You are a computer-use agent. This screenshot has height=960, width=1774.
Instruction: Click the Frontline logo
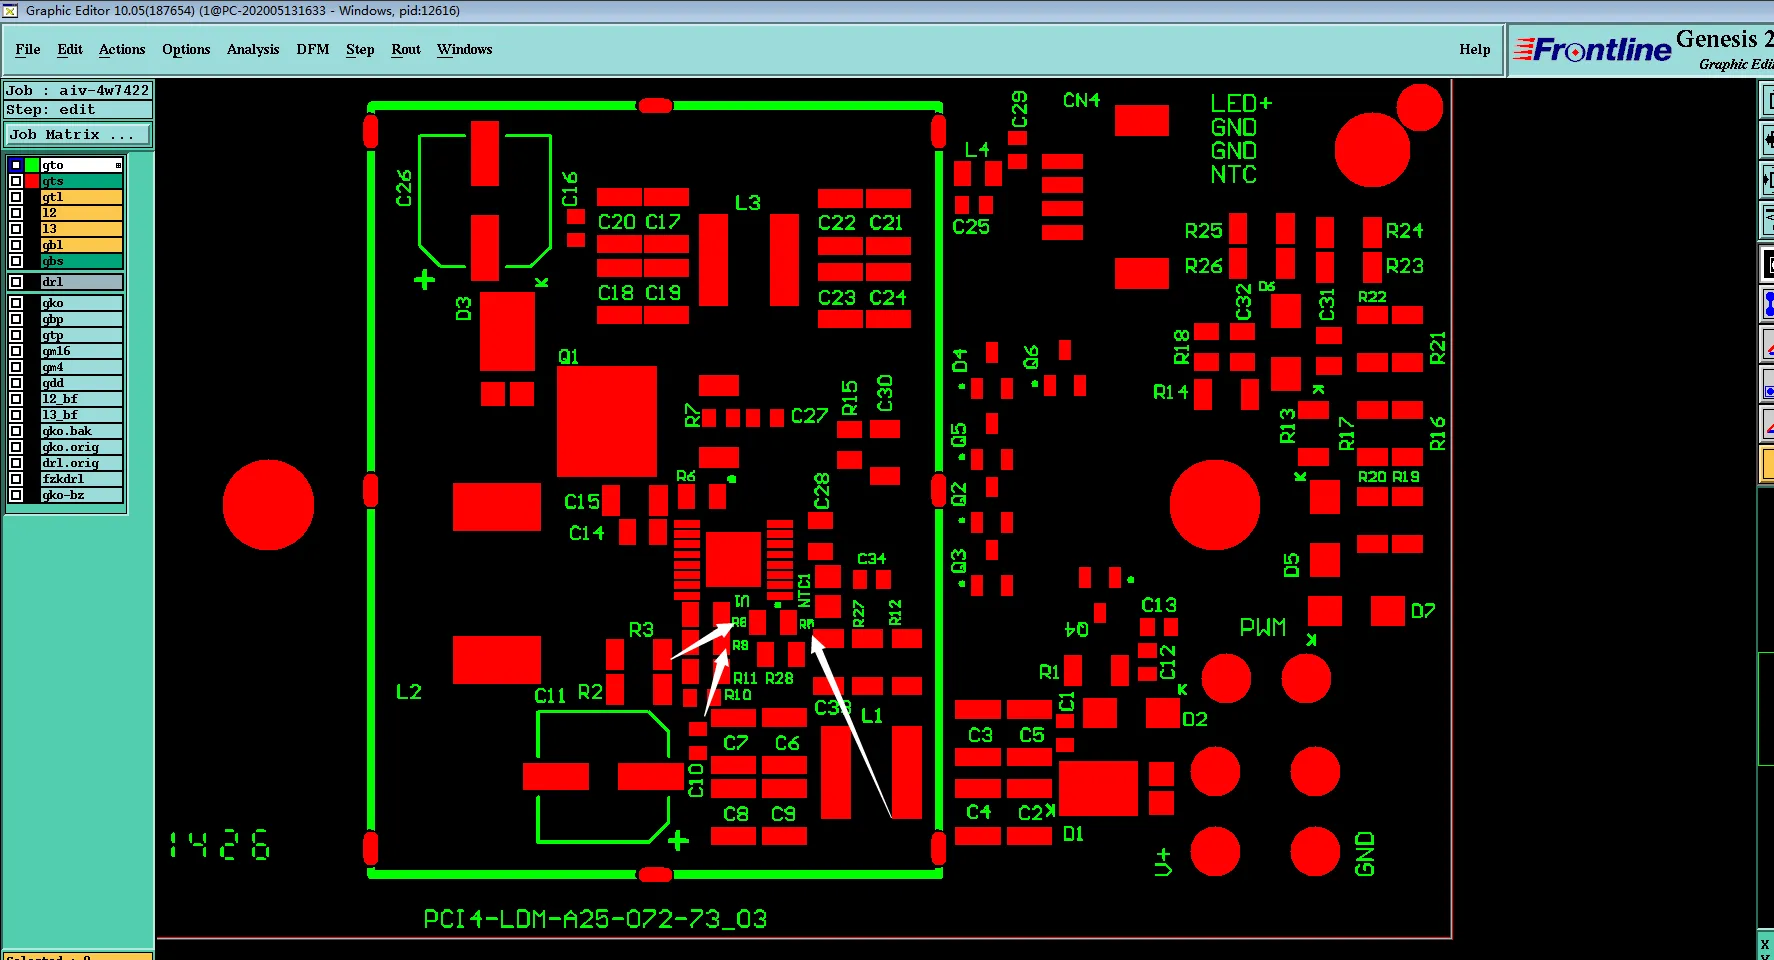click(x=1592, y=49)
